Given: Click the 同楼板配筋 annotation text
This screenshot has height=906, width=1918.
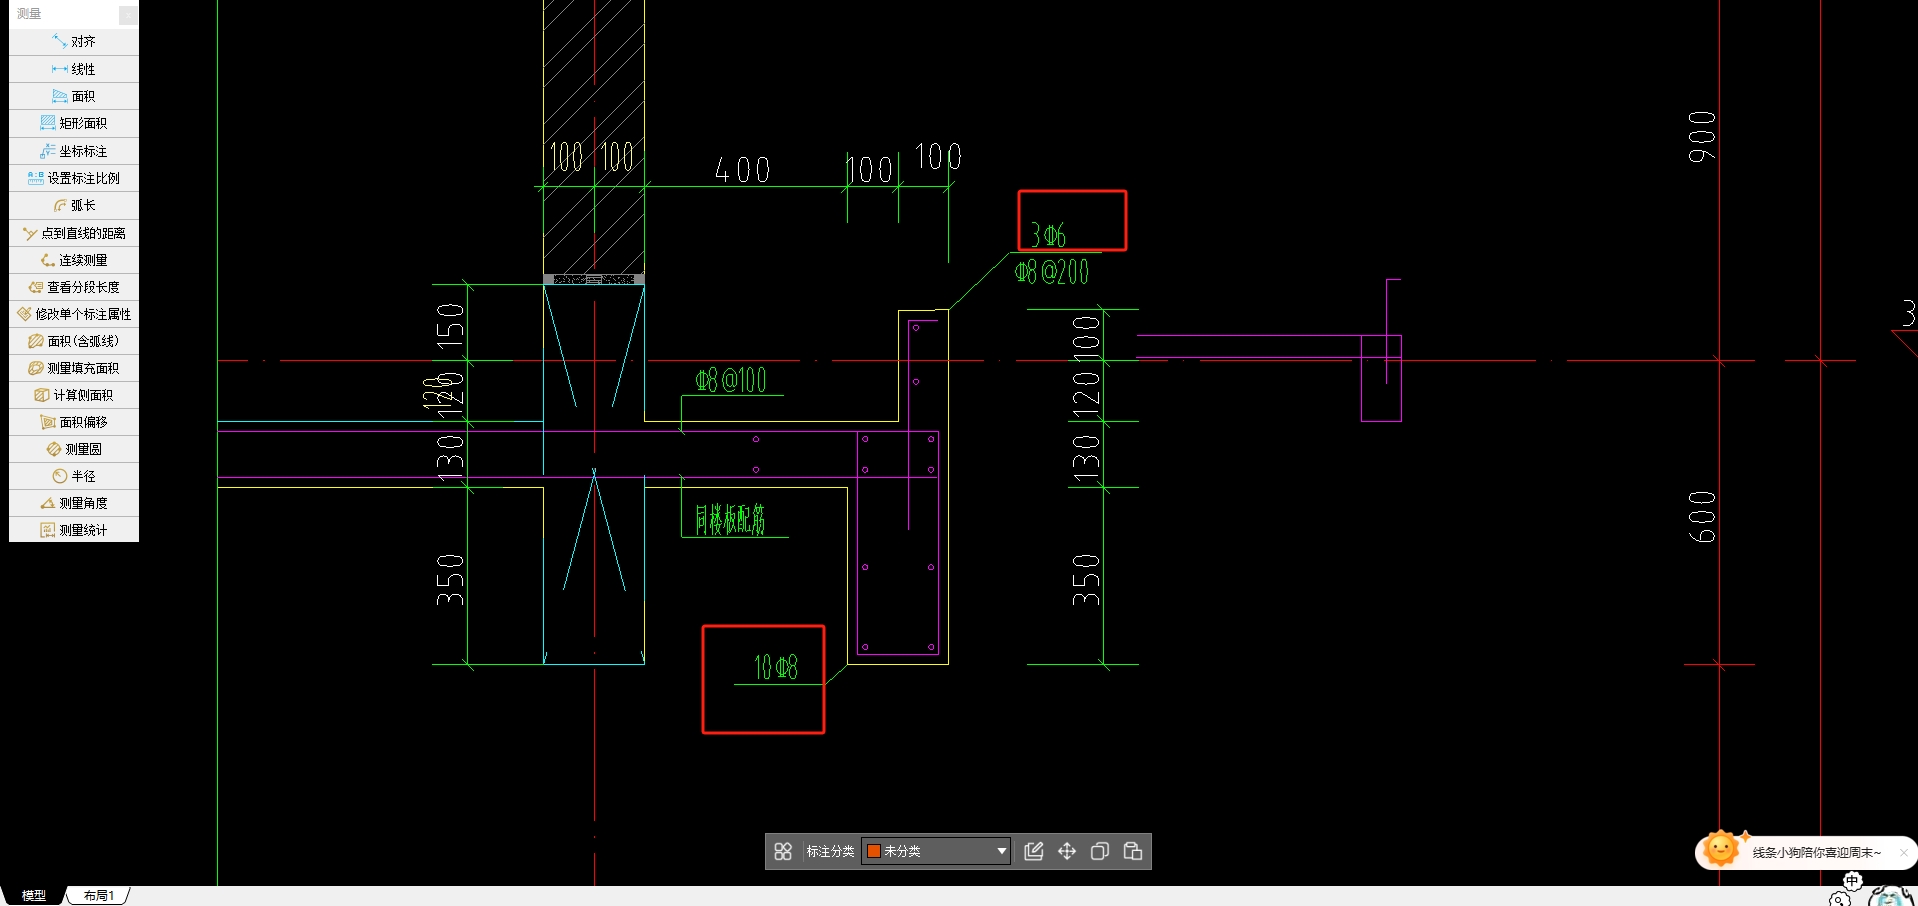Looking at the screenshot, I should (730, 519).
